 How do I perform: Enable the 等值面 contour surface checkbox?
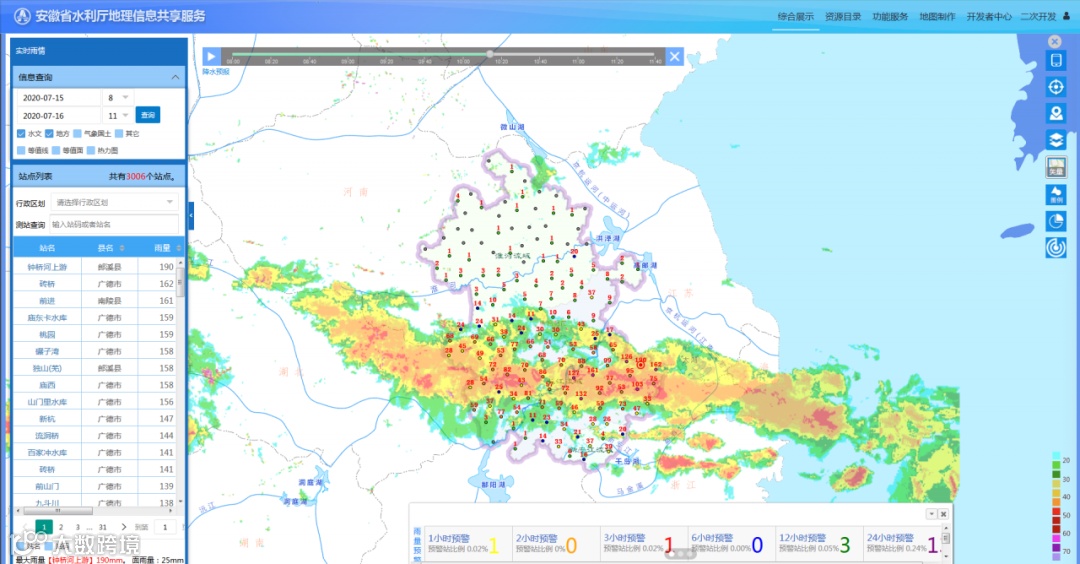[56, 150]
